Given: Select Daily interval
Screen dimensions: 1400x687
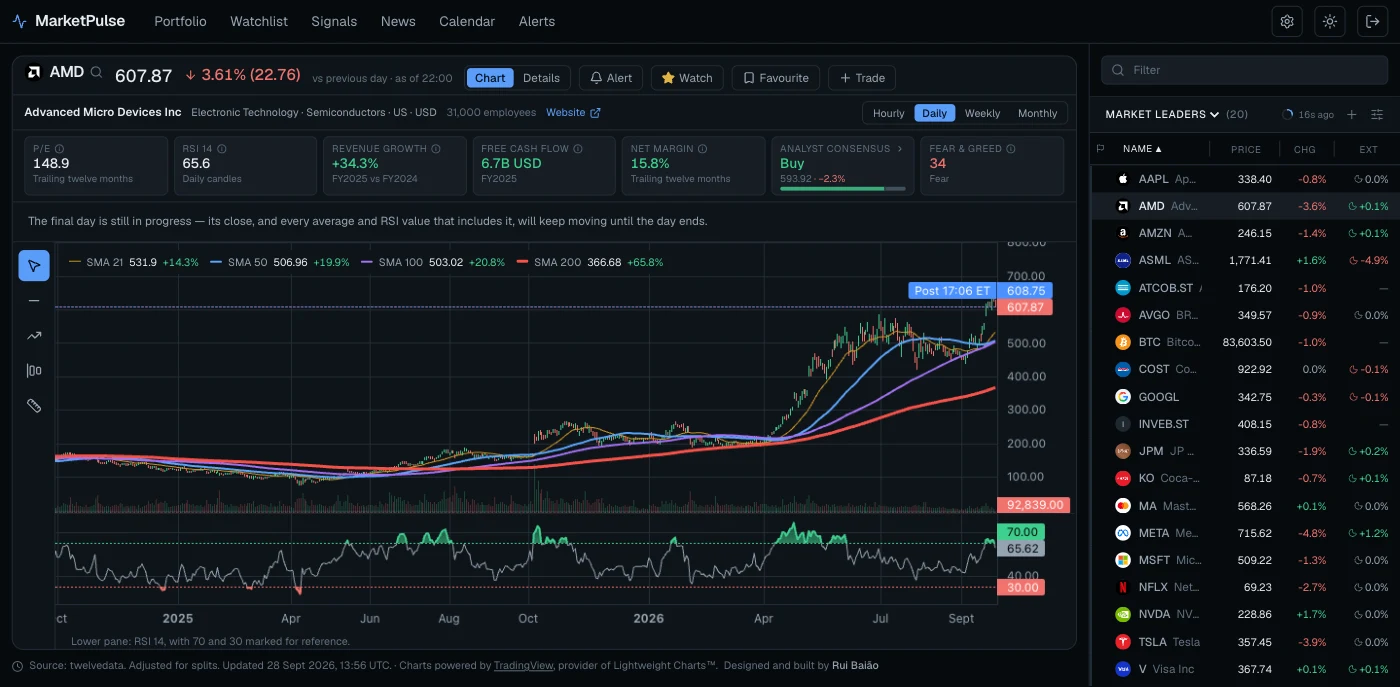Looking at the screenshot, I should (x=934, y=113).
